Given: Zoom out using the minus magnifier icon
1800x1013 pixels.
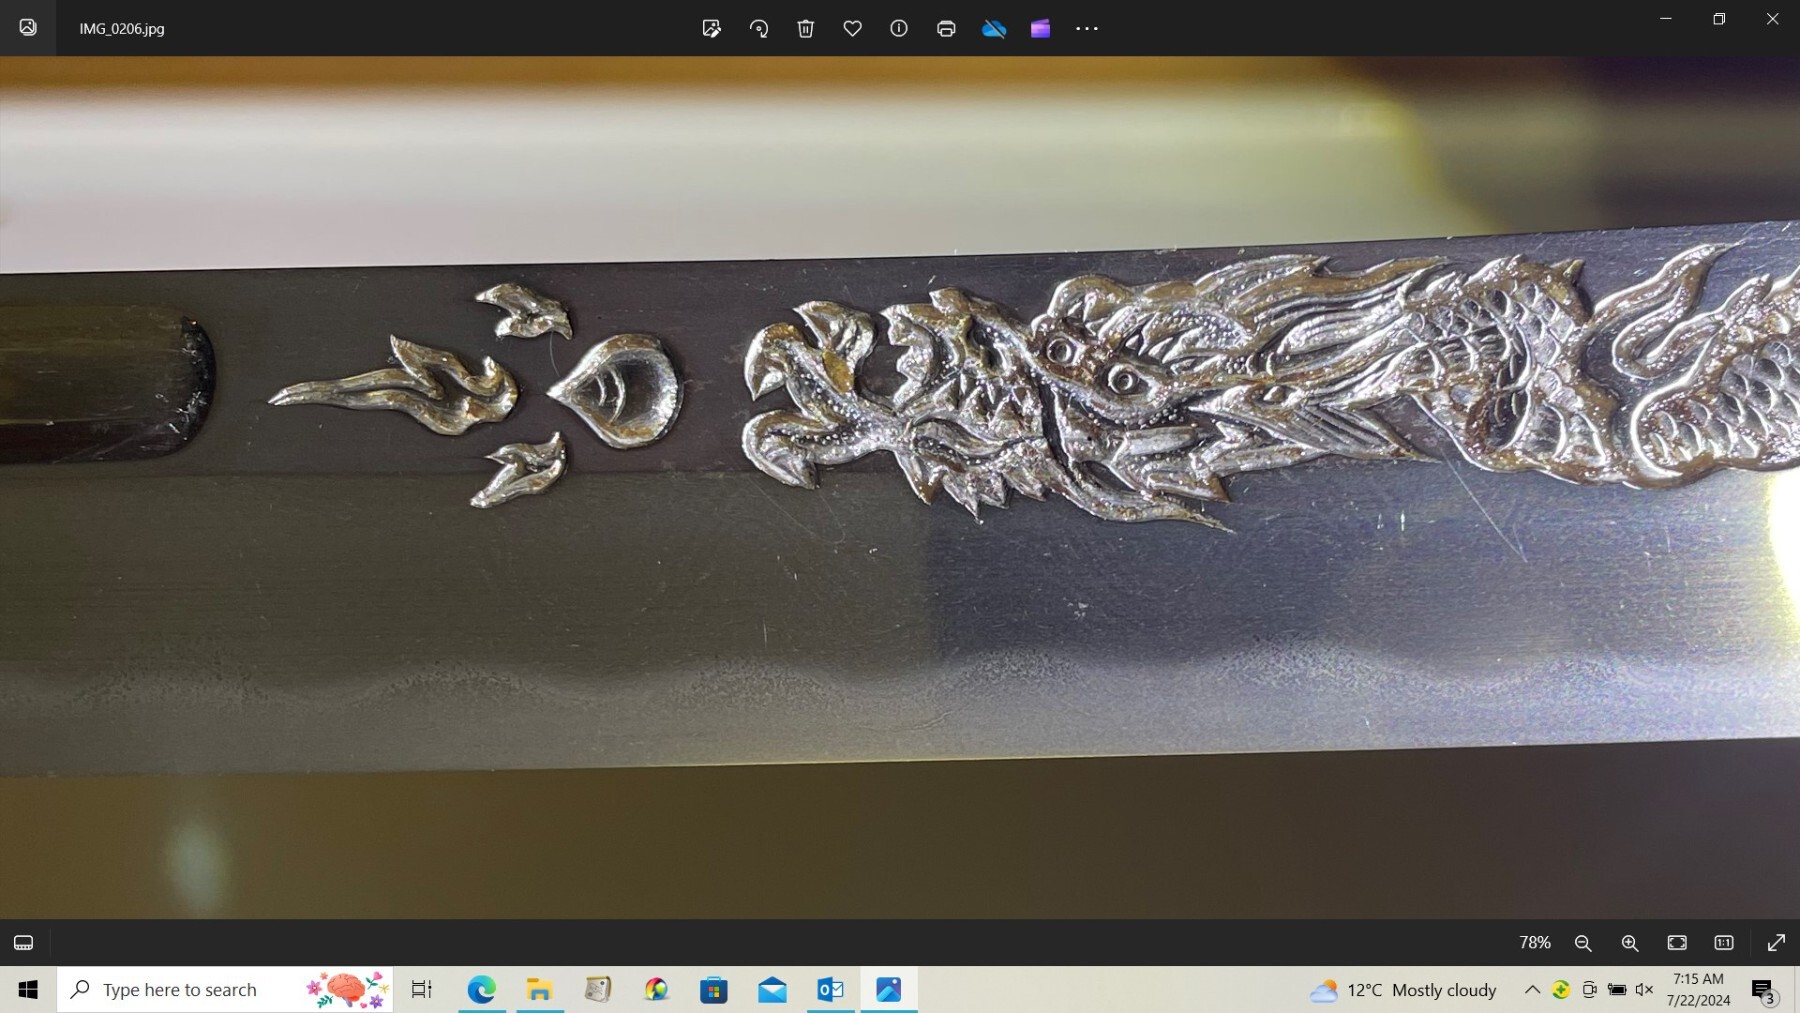Looking at the screenshot, I should point(1583,942).
